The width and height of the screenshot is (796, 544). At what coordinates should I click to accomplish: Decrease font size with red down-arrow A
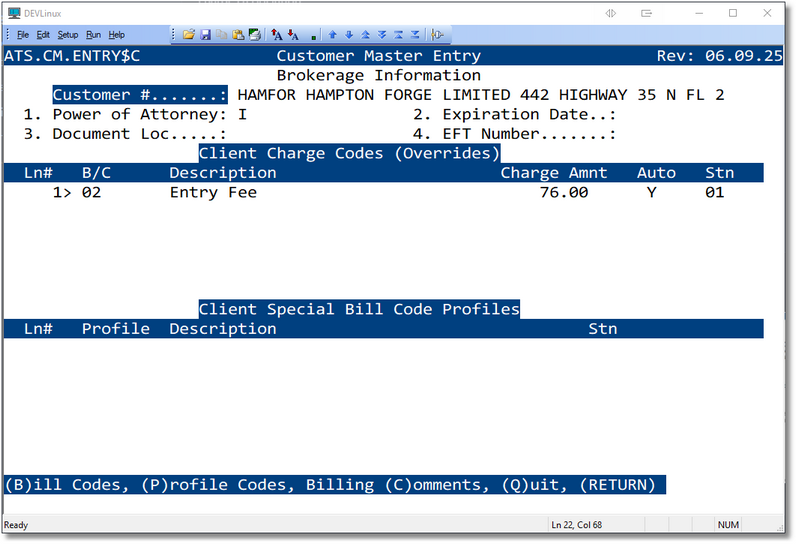coord(293,35)
